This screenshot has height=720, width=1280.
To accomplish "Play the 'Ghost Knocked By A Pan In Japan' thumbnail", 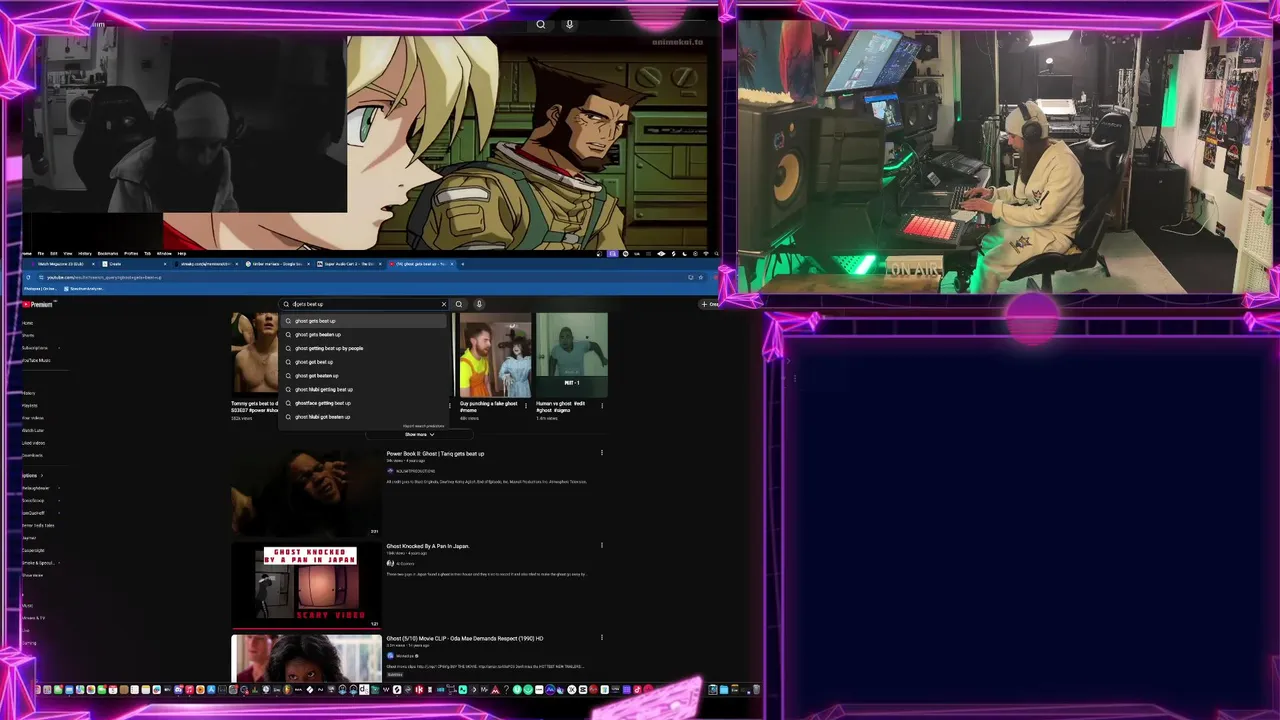I will [x=306, y=584].
